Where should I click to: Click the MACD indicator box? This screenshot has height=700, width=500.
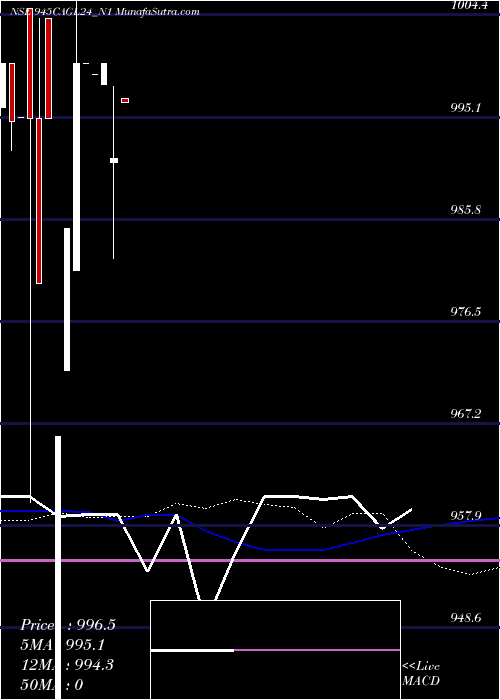[x=275, y=650]
